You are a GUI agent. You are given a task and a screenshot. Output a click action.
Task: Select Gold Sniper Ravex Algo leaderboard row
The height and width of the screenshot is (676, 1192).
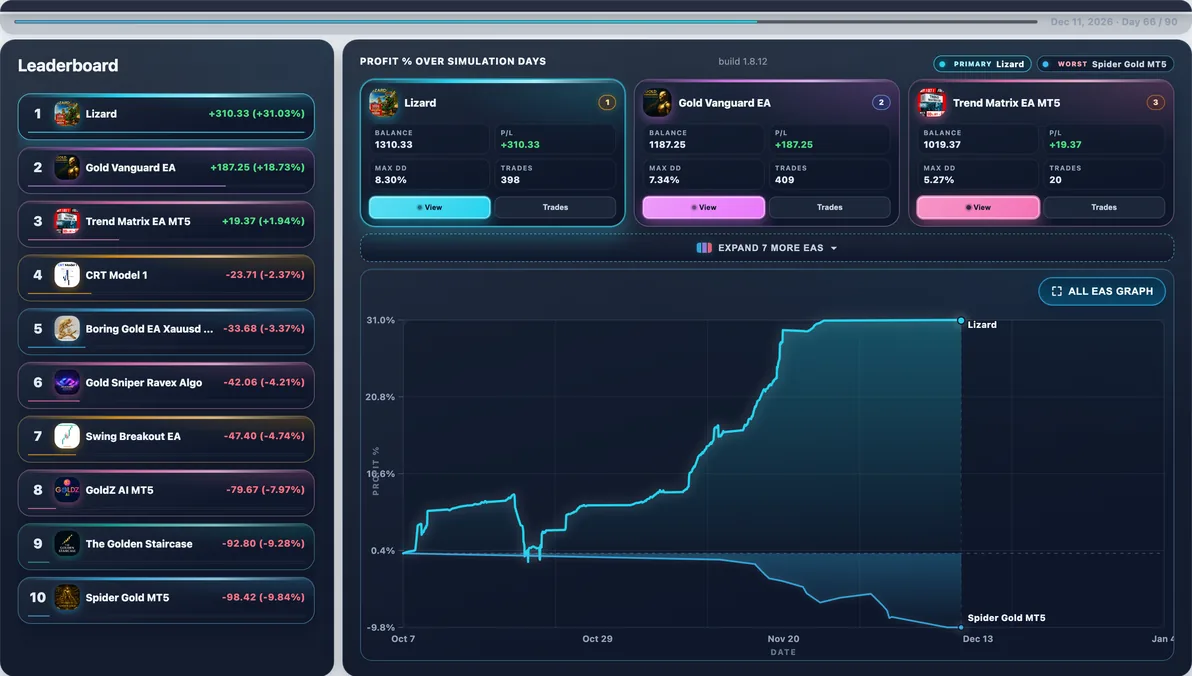[x=166, y=386]
